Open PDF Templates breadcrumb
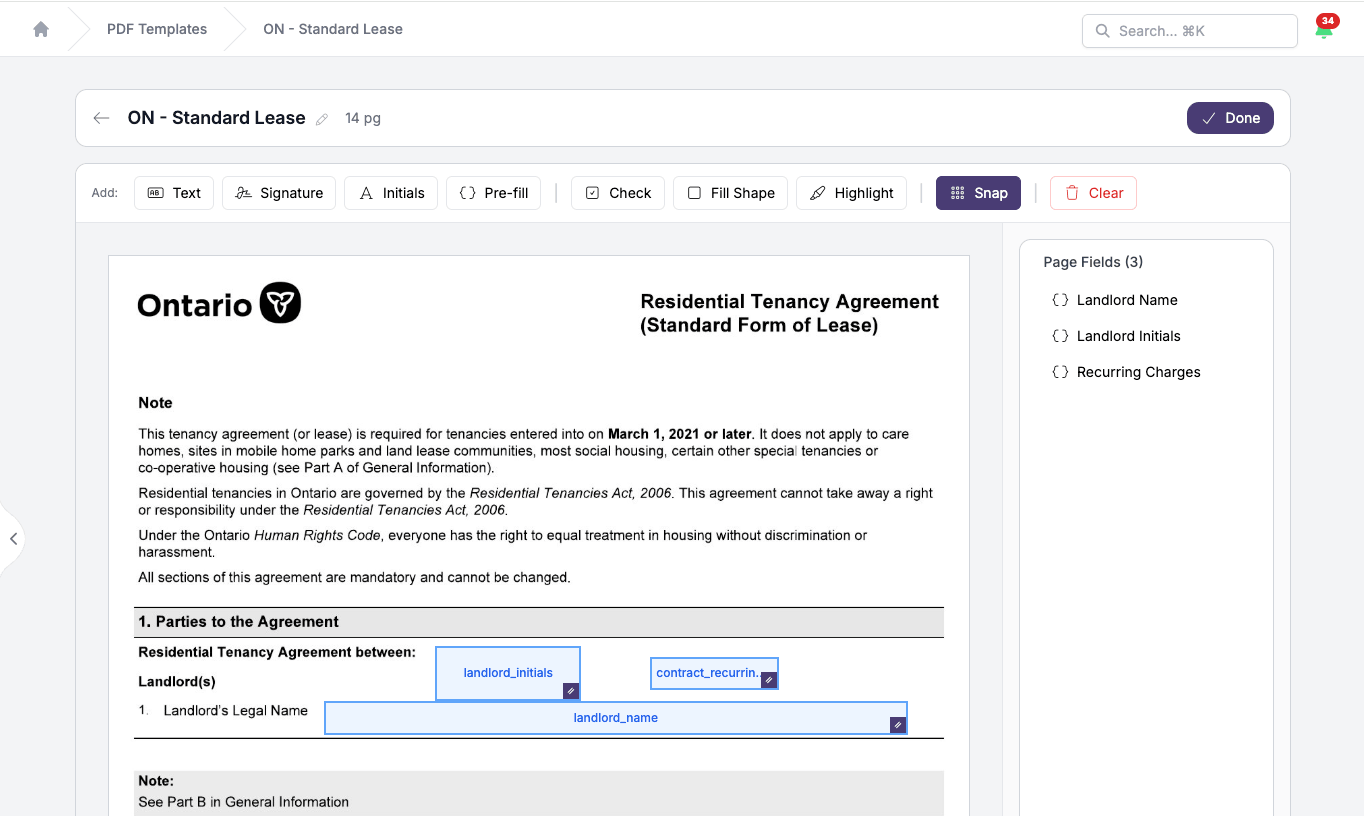The image size is (1364, 816). (157, 29)
